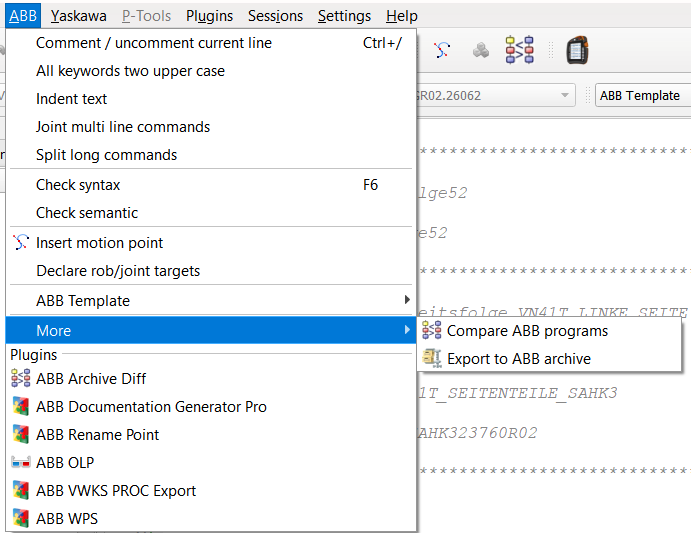Screen dimensions: 691x533
Task: Choose Insert motion point entry
Action: (x=211, y=243)
